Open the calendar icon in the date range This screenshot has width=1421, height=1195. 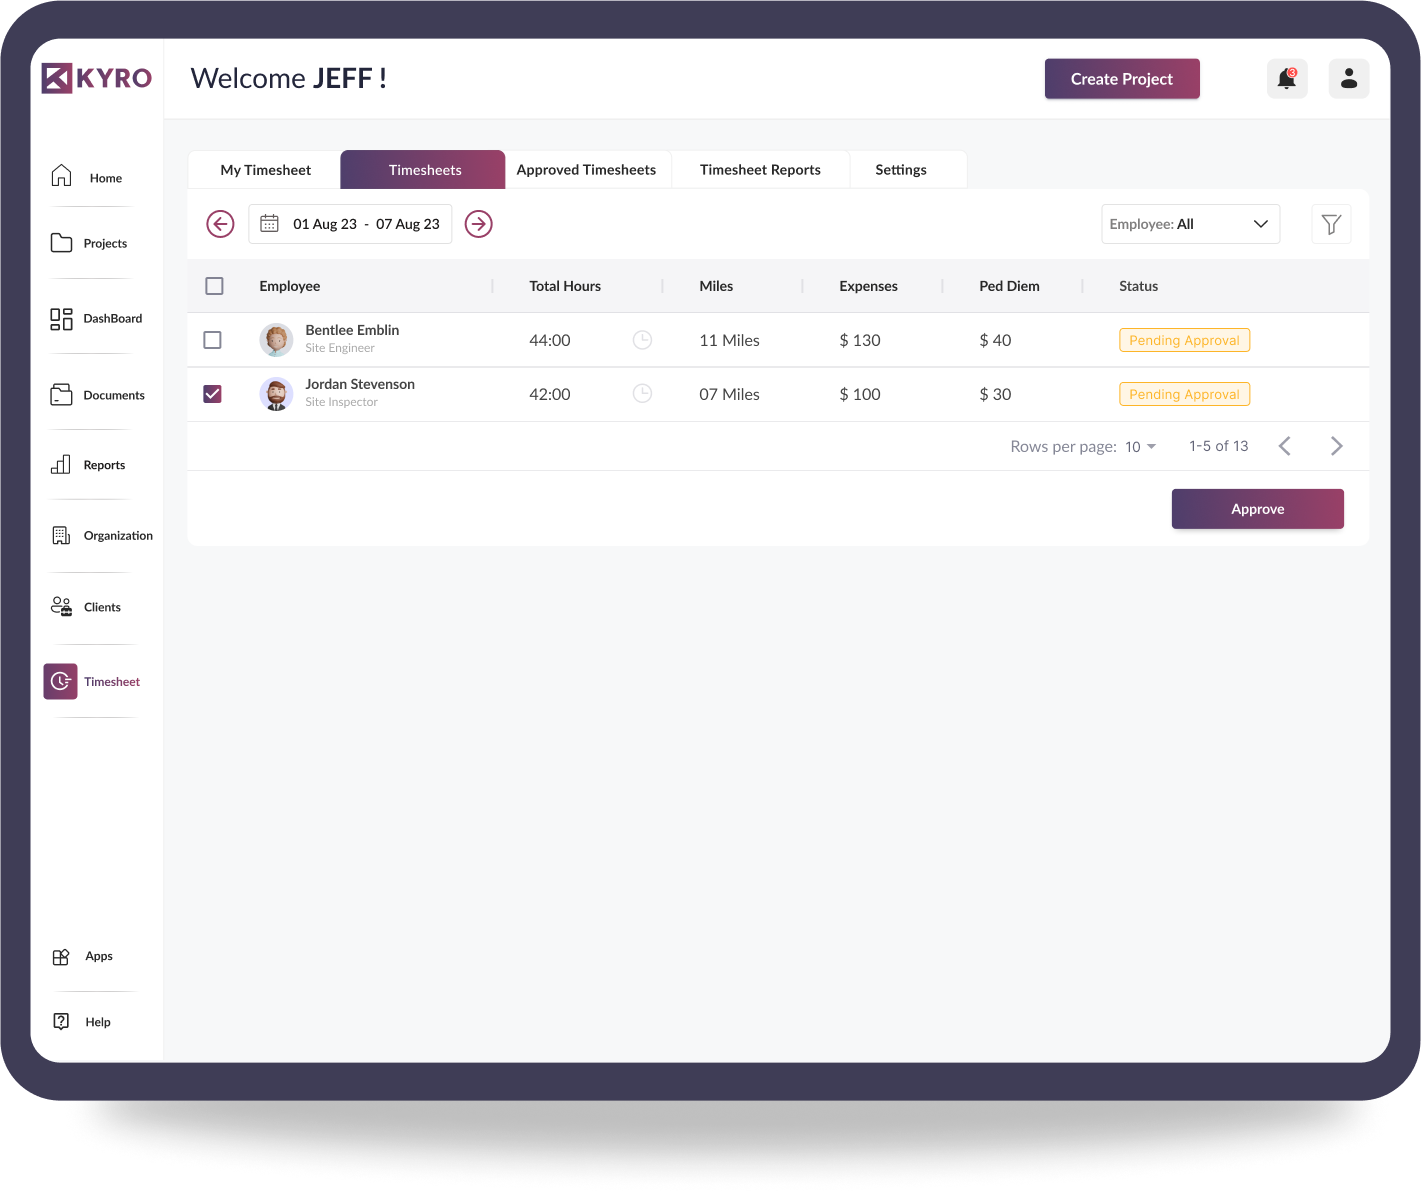pos(269,223)
